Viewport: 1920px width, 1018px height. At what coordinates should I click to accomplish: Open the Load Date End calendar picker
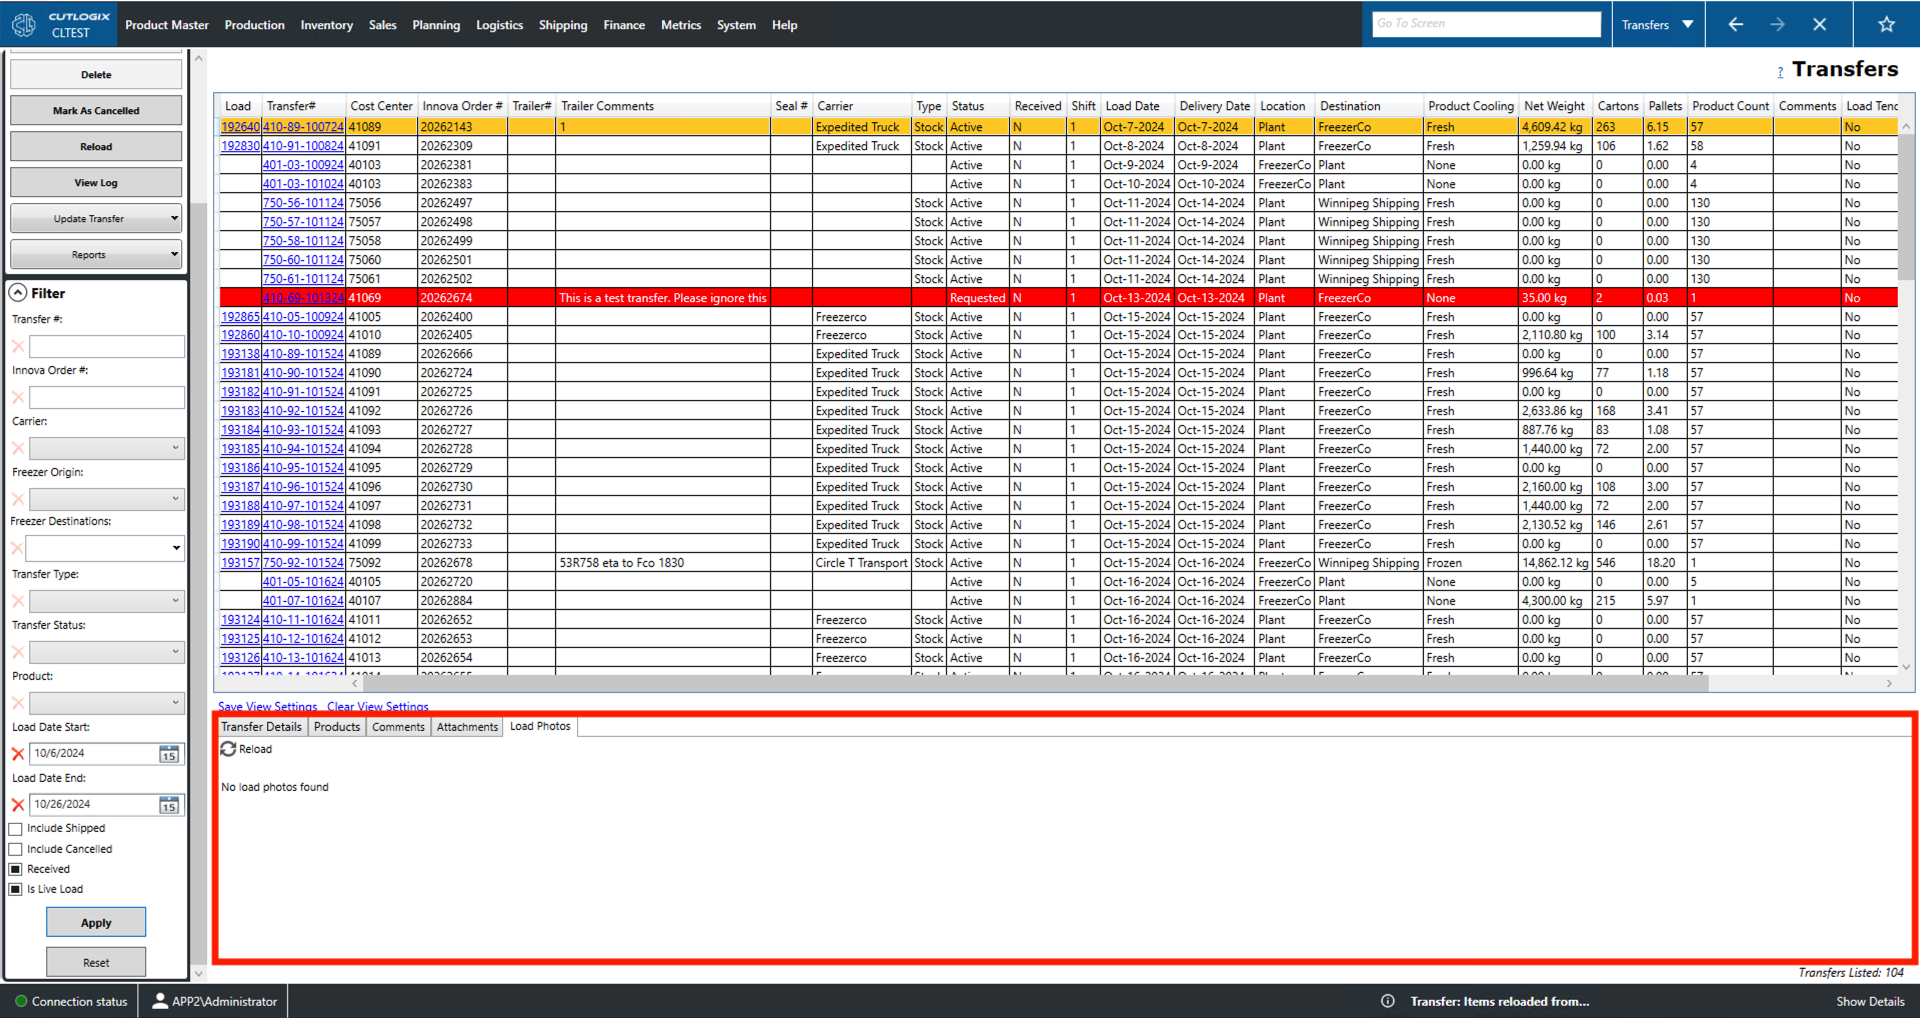[168, 804]
